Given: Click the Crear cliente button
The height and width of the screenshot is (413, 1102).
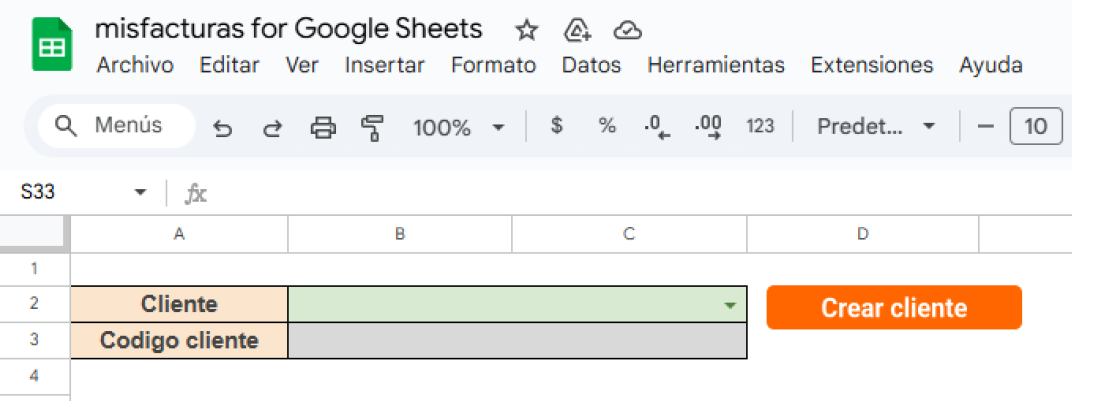Looking at the screenshot, I should [894, 308].
